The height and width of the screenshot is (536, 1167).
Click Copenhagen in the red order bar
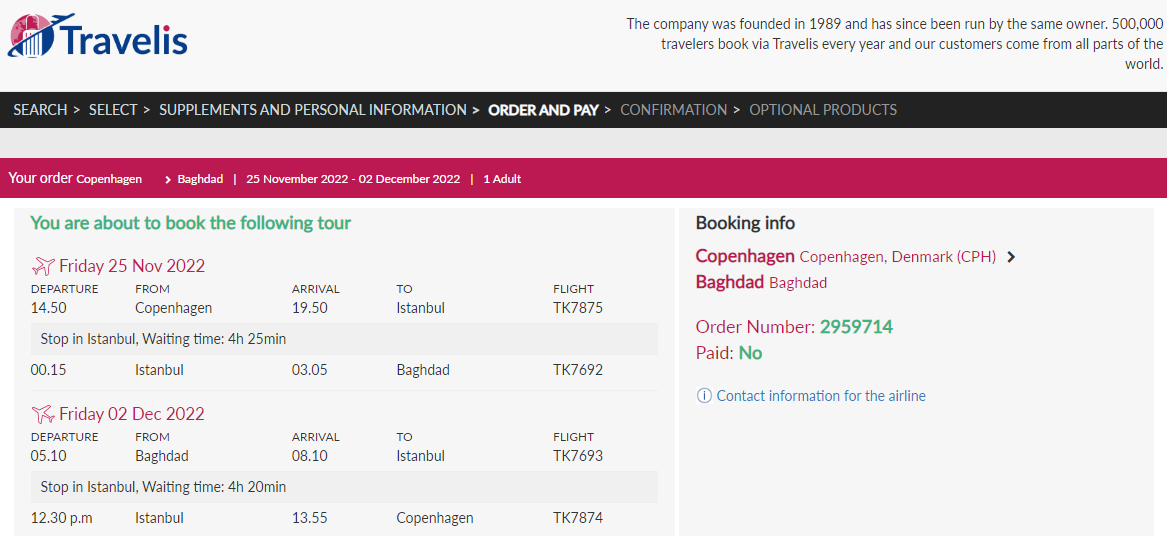point(109,179)
